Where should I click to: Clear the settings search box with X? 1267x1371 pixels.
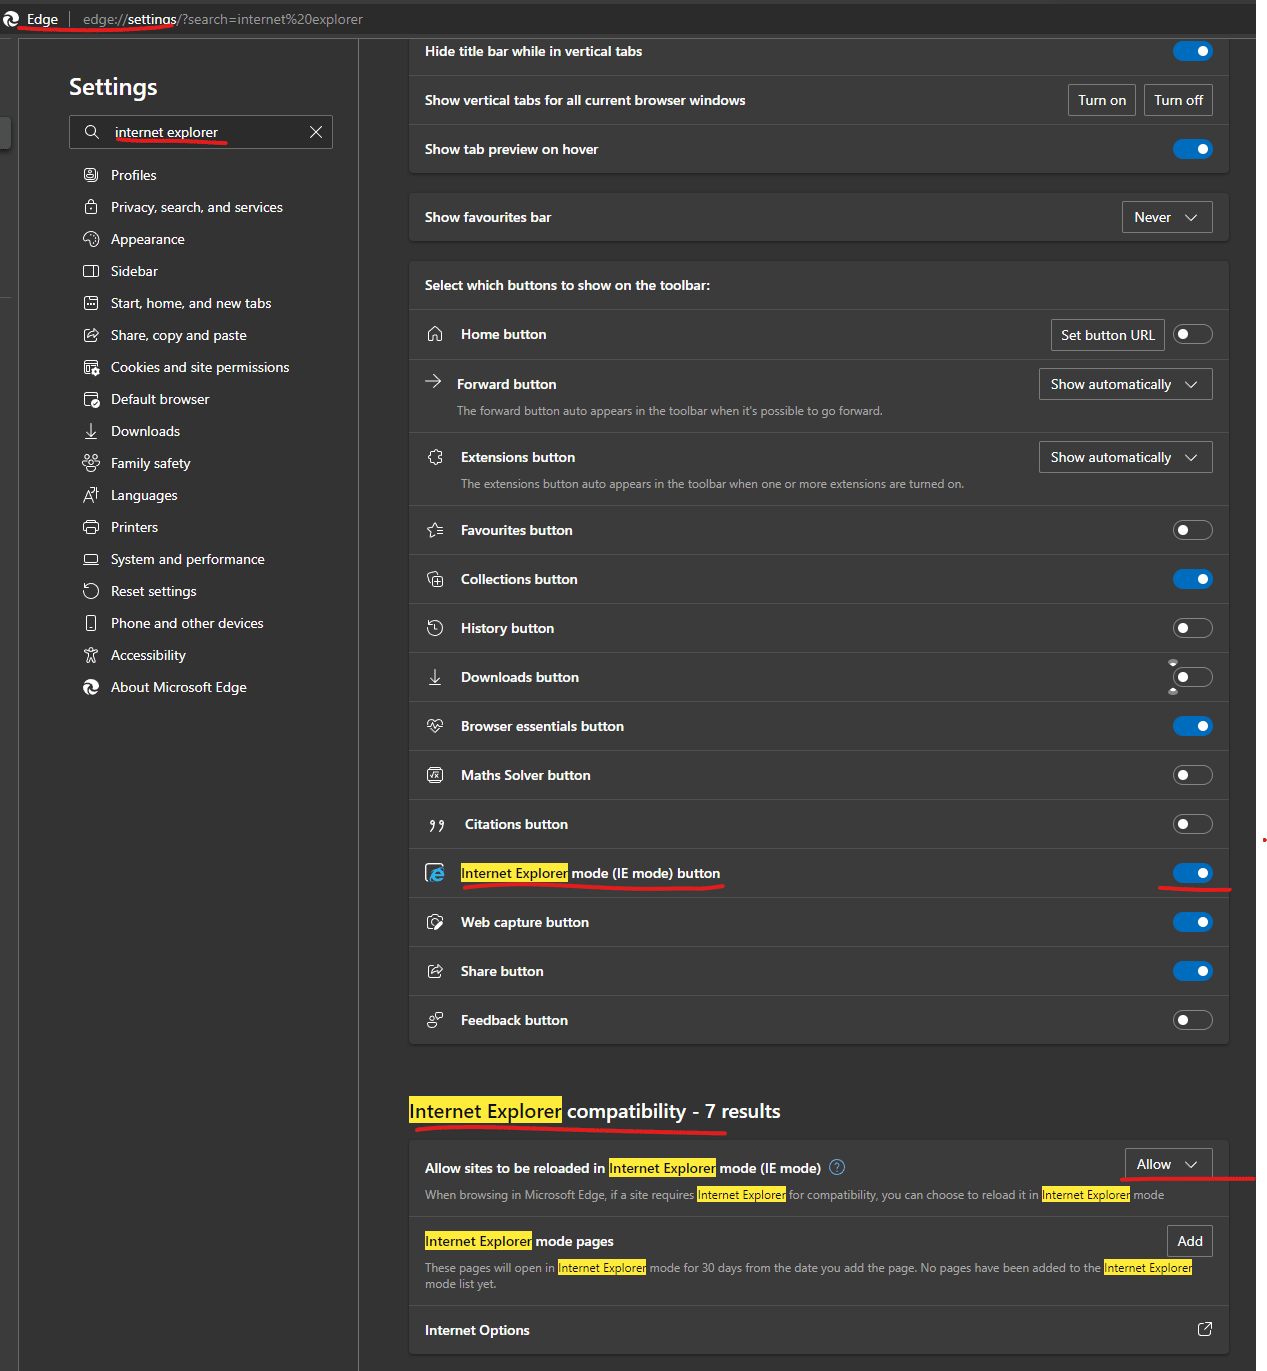point(316,132)
